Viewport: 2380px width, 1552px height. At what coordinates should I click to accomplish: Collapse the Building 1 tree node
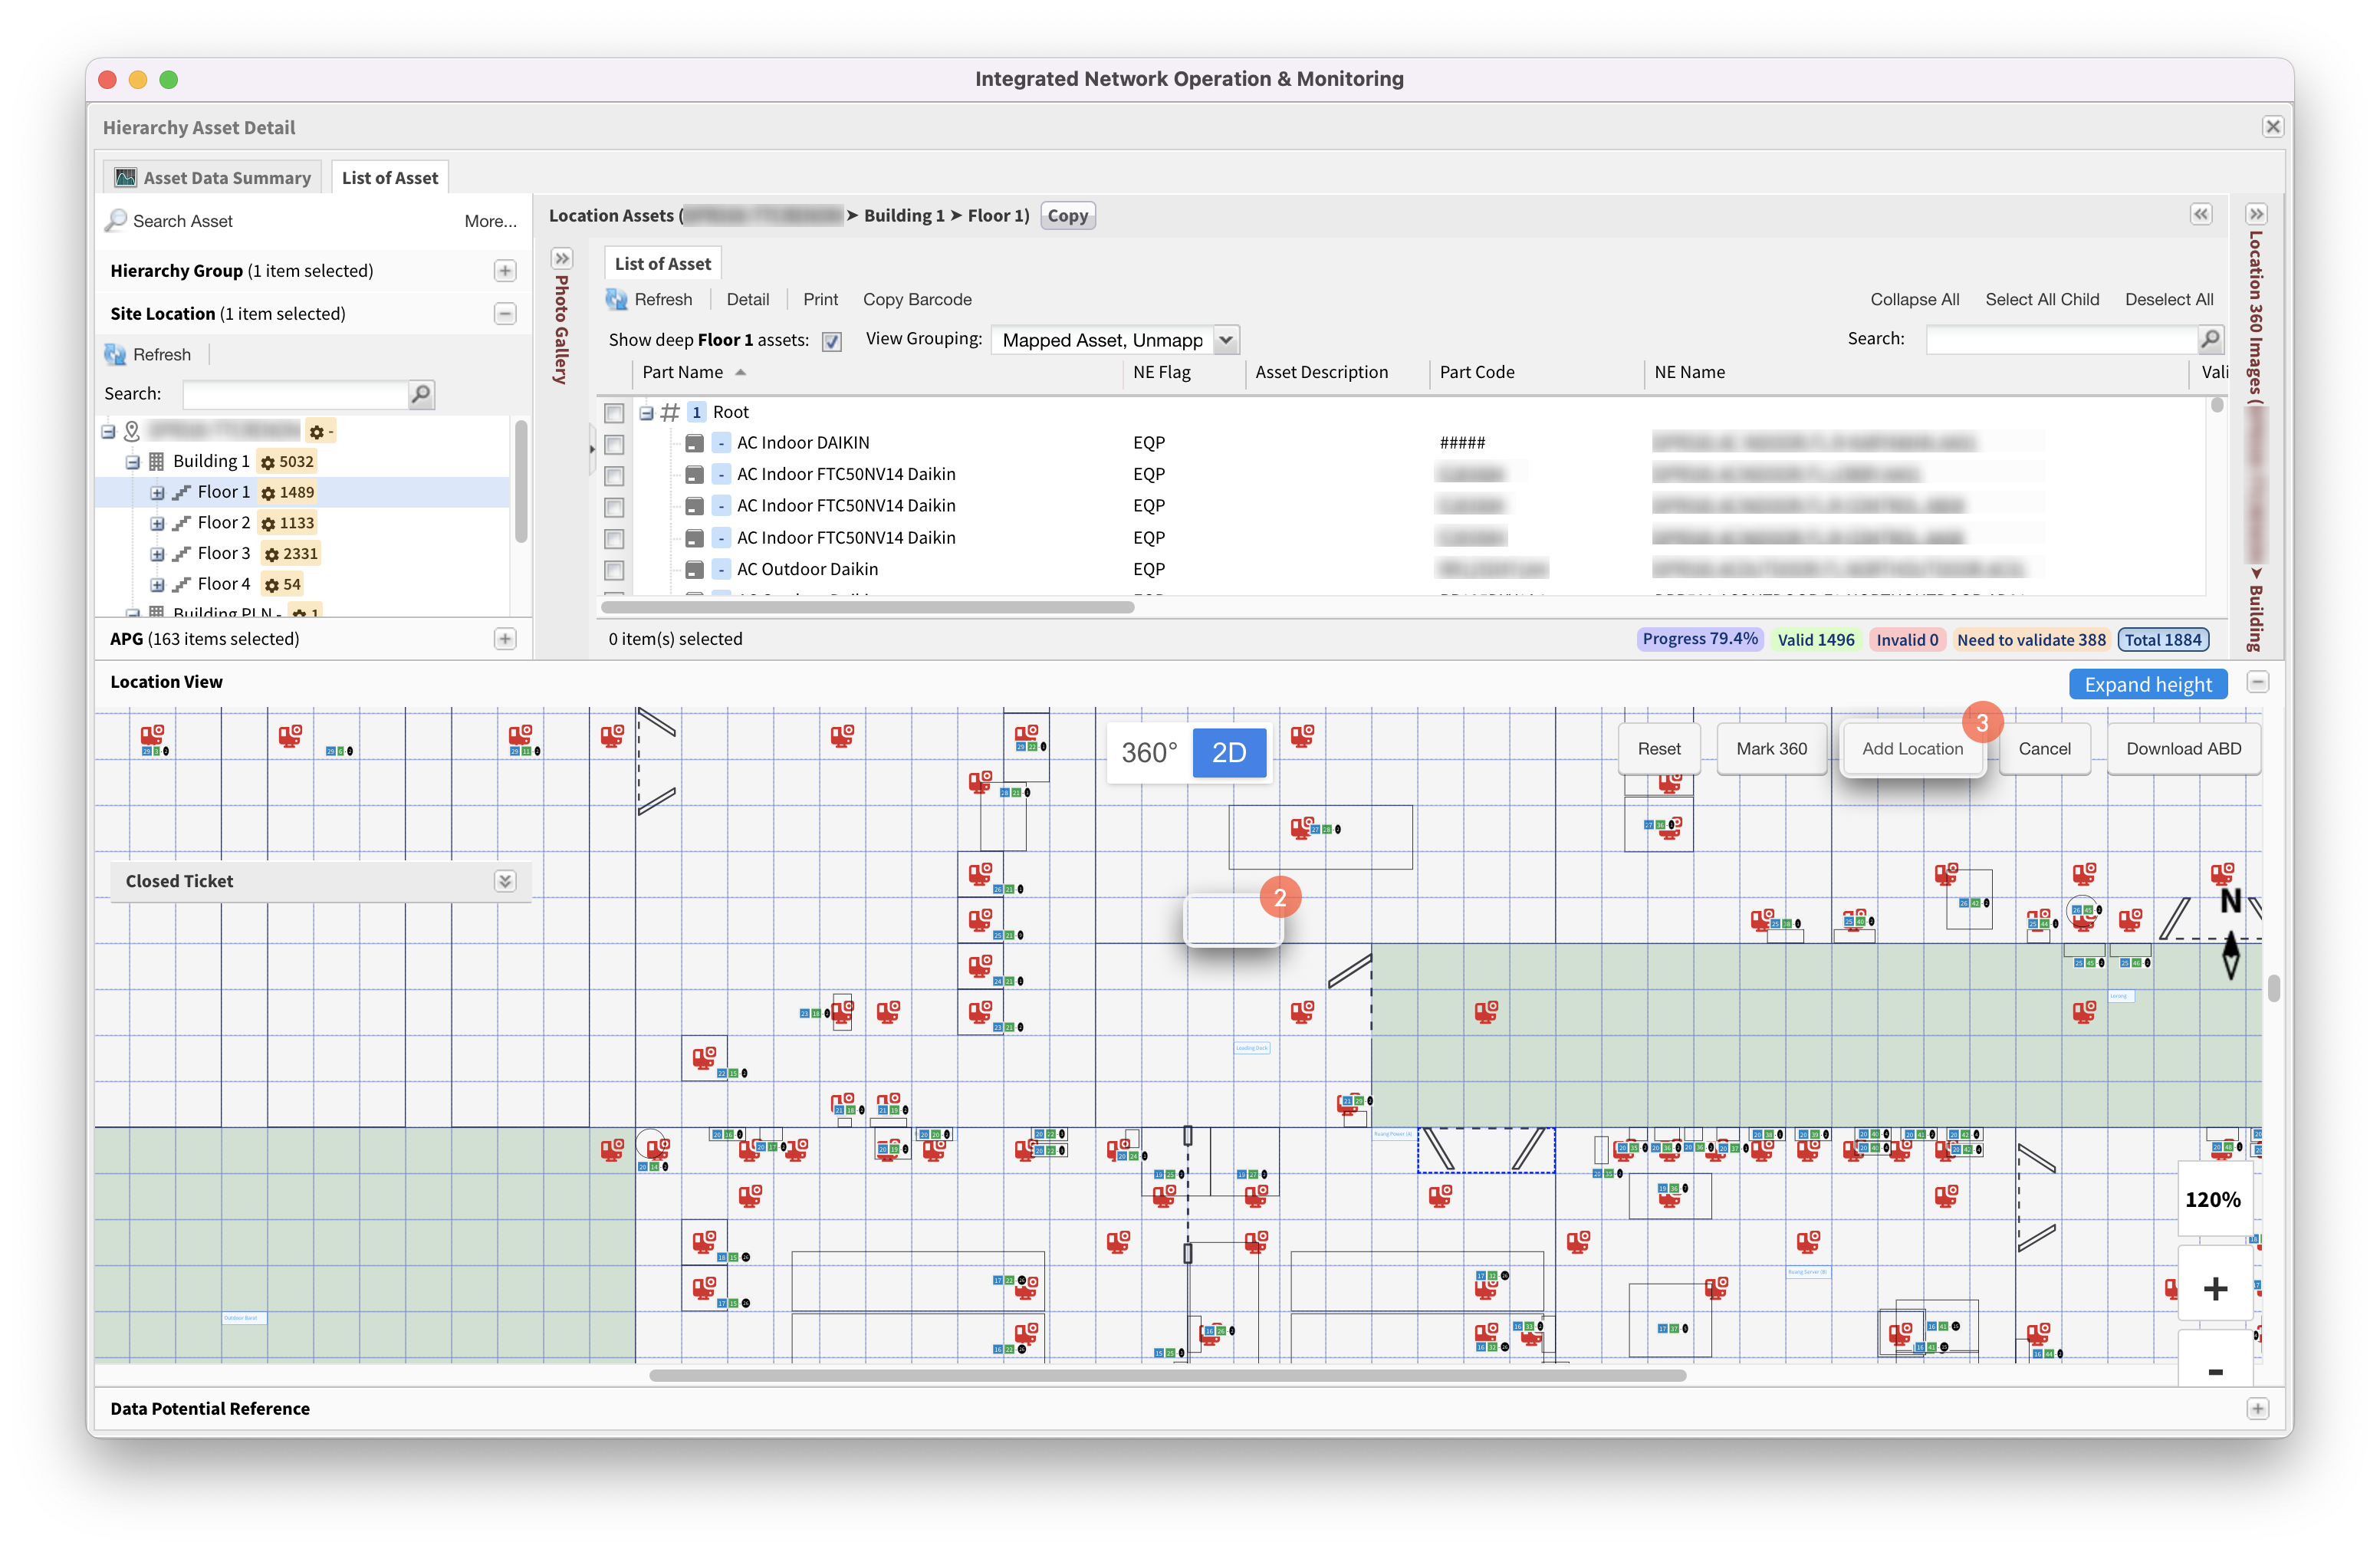132,462
